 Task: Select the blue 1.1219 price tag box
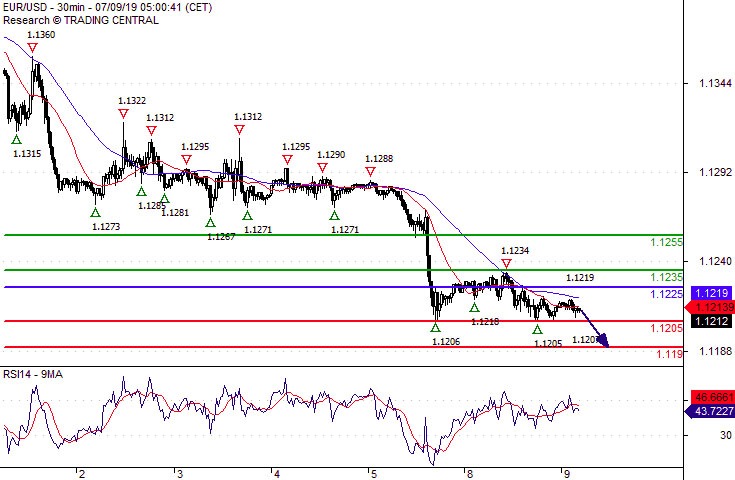[x=711, y=293]
